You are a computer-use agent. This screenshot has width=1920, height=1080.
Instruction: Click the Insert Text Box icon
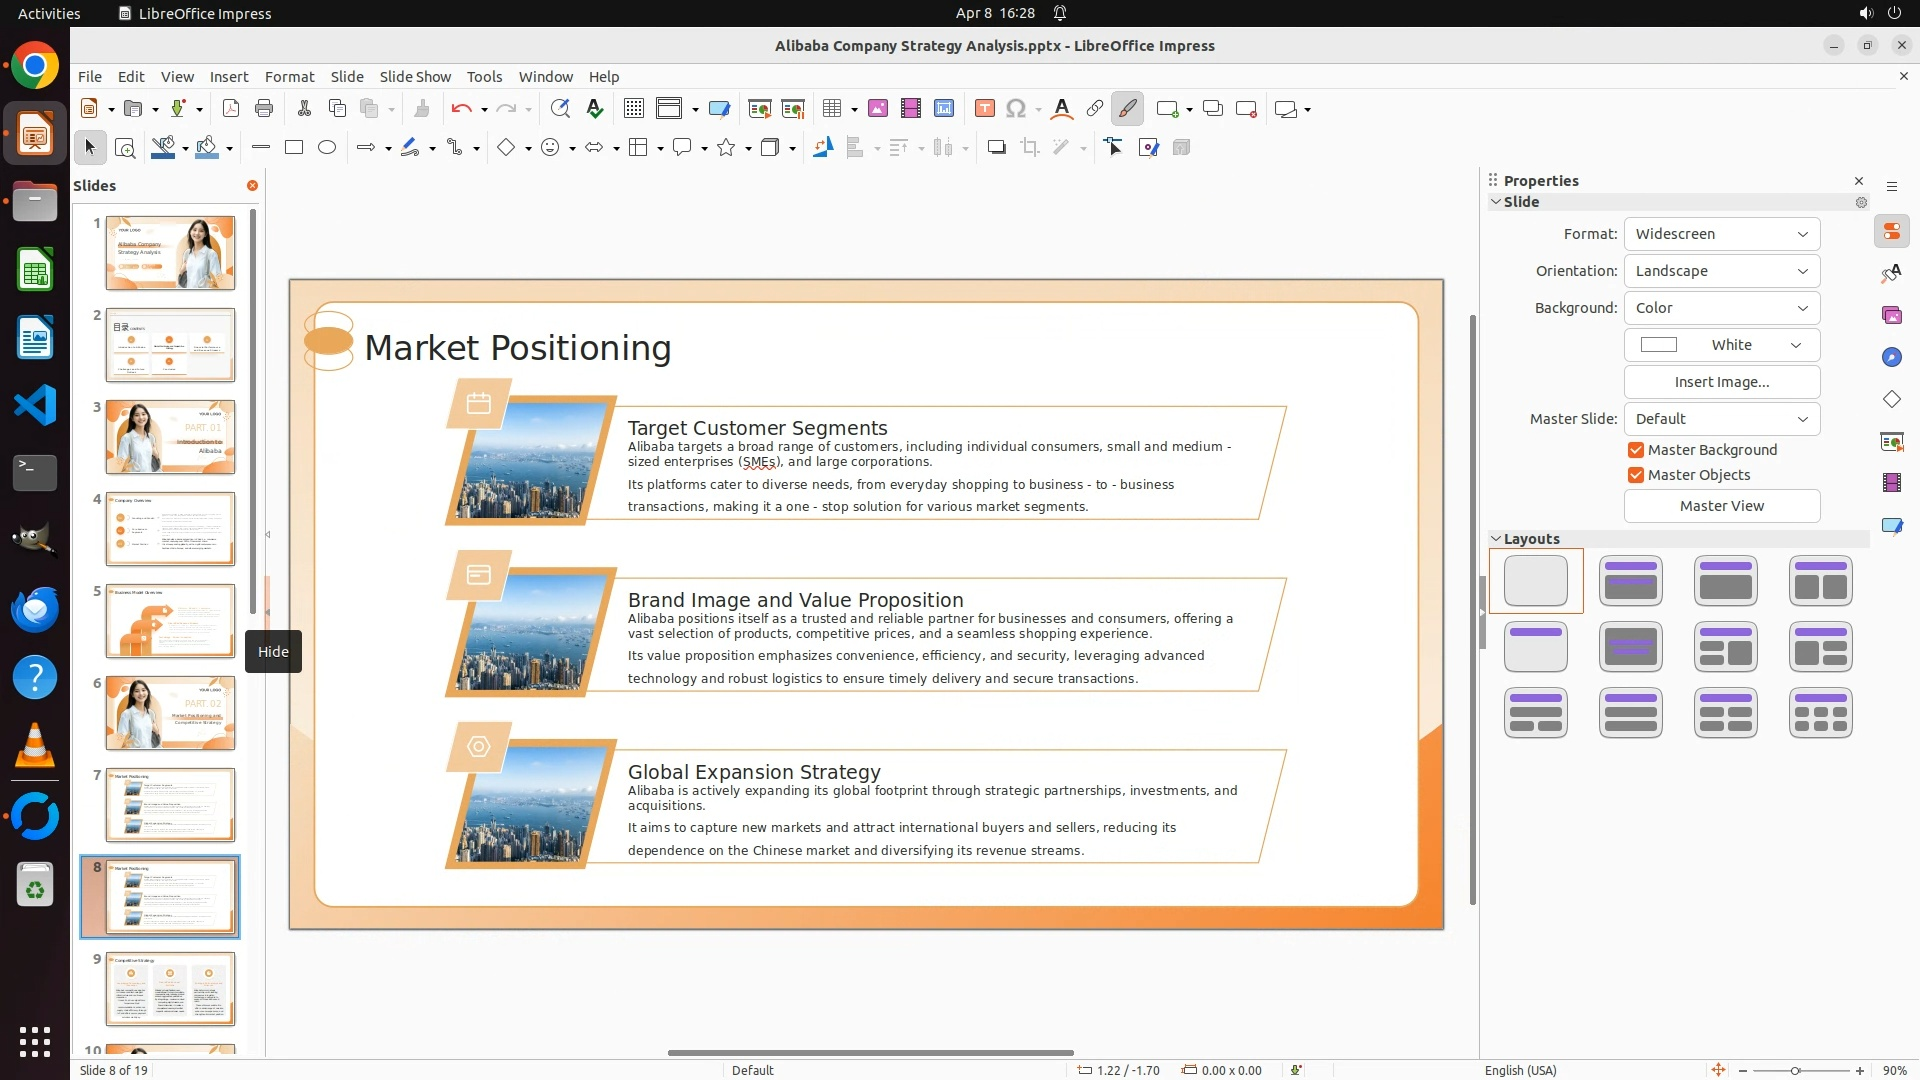point(984,109)
